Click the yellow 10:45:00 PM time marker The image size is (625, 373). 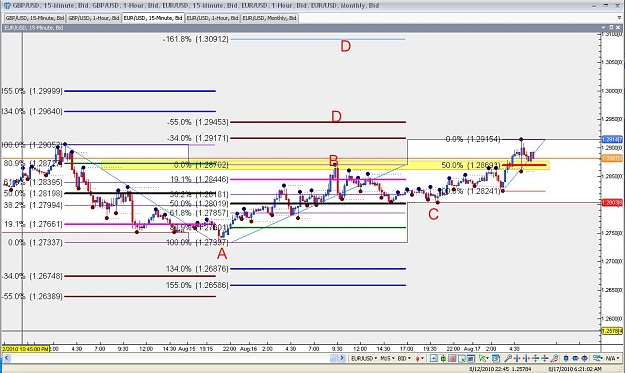26,349
